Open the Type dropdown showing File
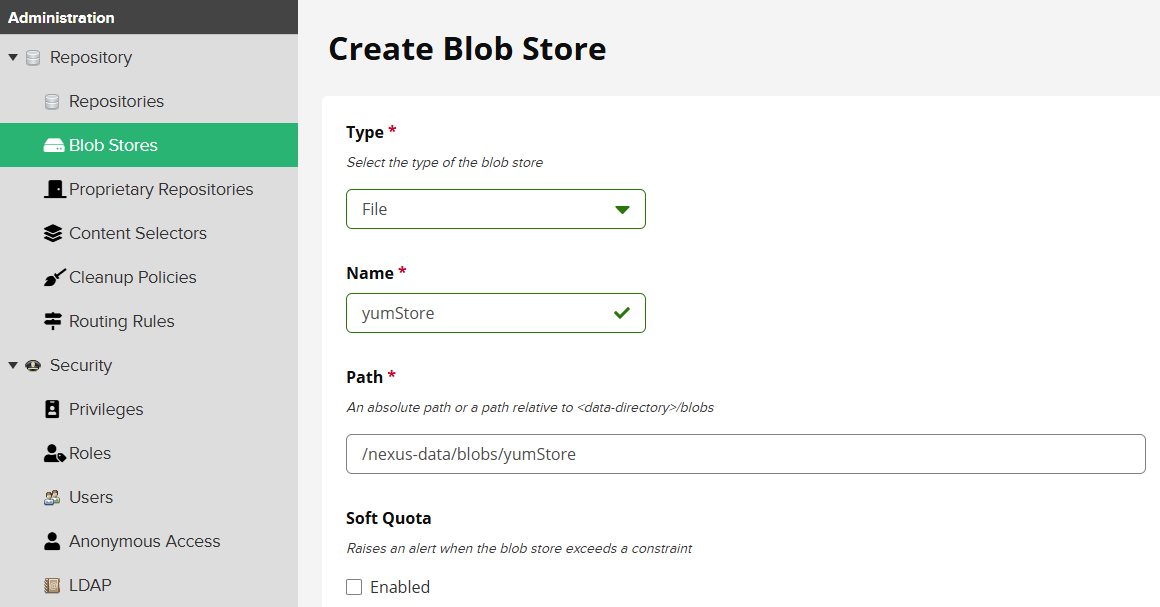 [496, 209]
